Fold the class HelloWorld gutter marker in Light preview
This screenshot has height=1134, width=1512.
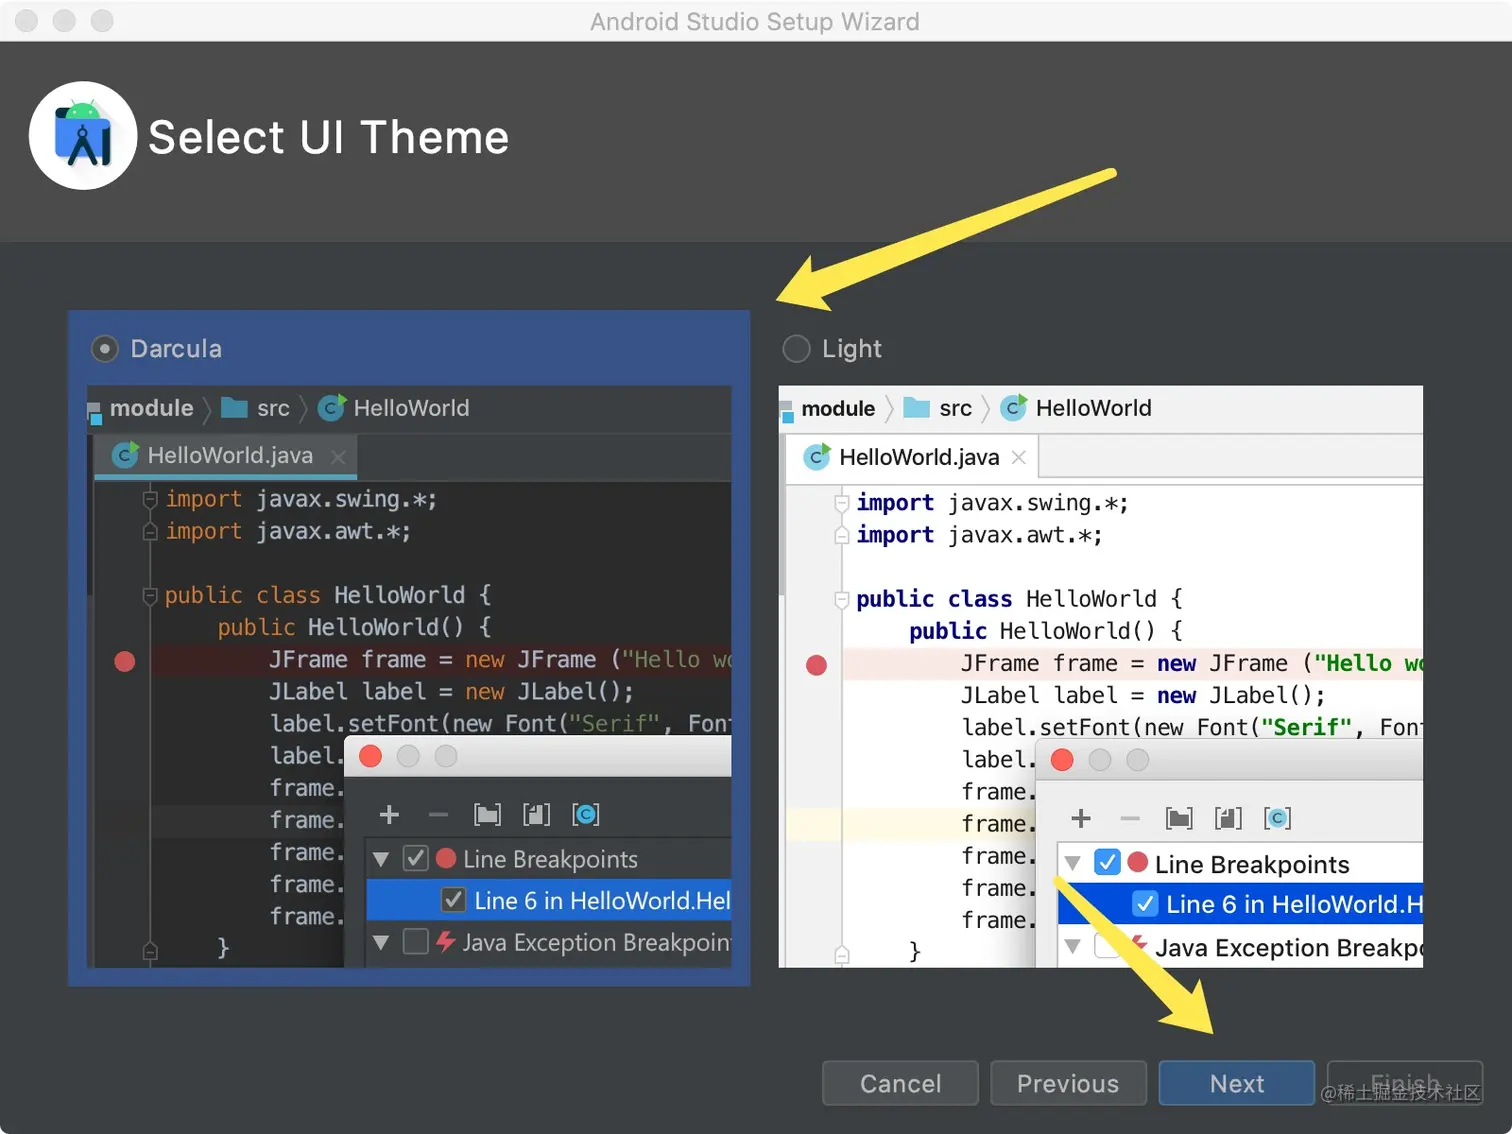tap(842, 600)
